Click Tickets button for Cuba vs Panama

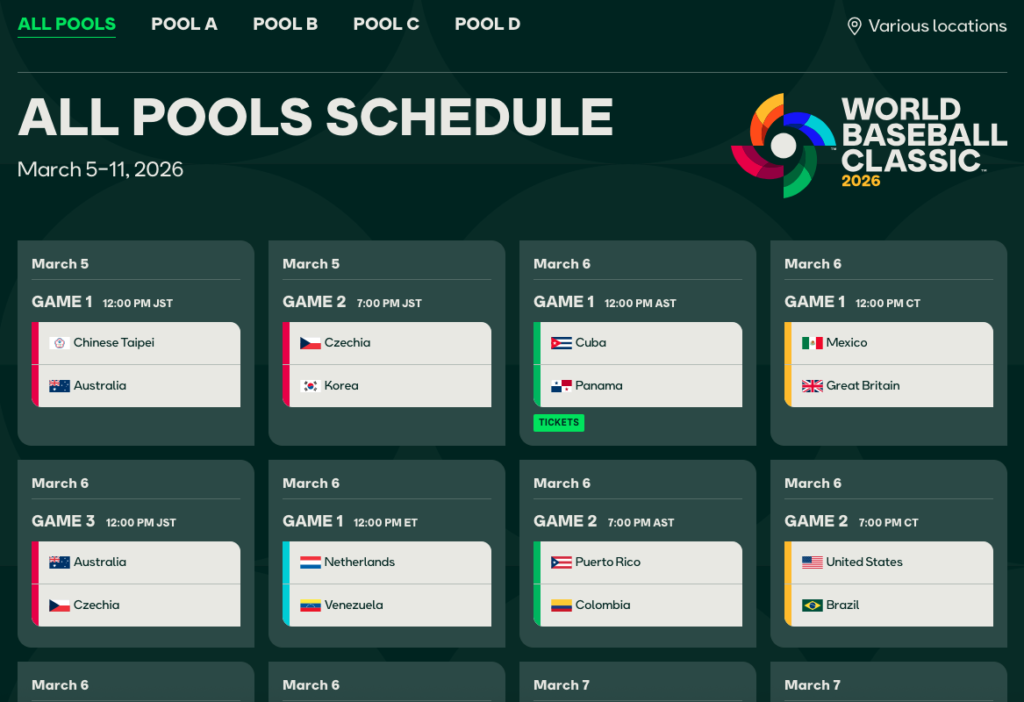(x=559, y=423)
